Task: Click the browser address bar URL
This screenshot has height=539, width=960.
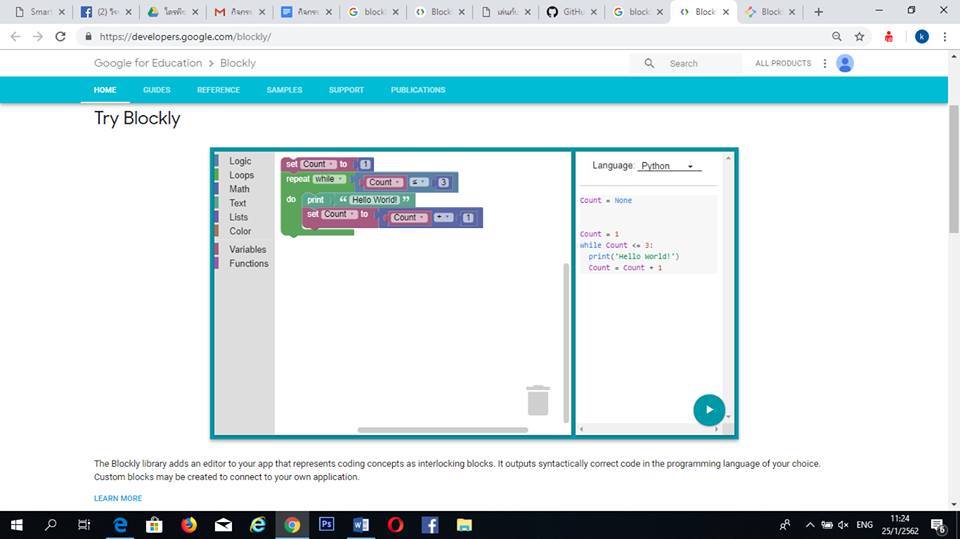Action: point(185,37)
